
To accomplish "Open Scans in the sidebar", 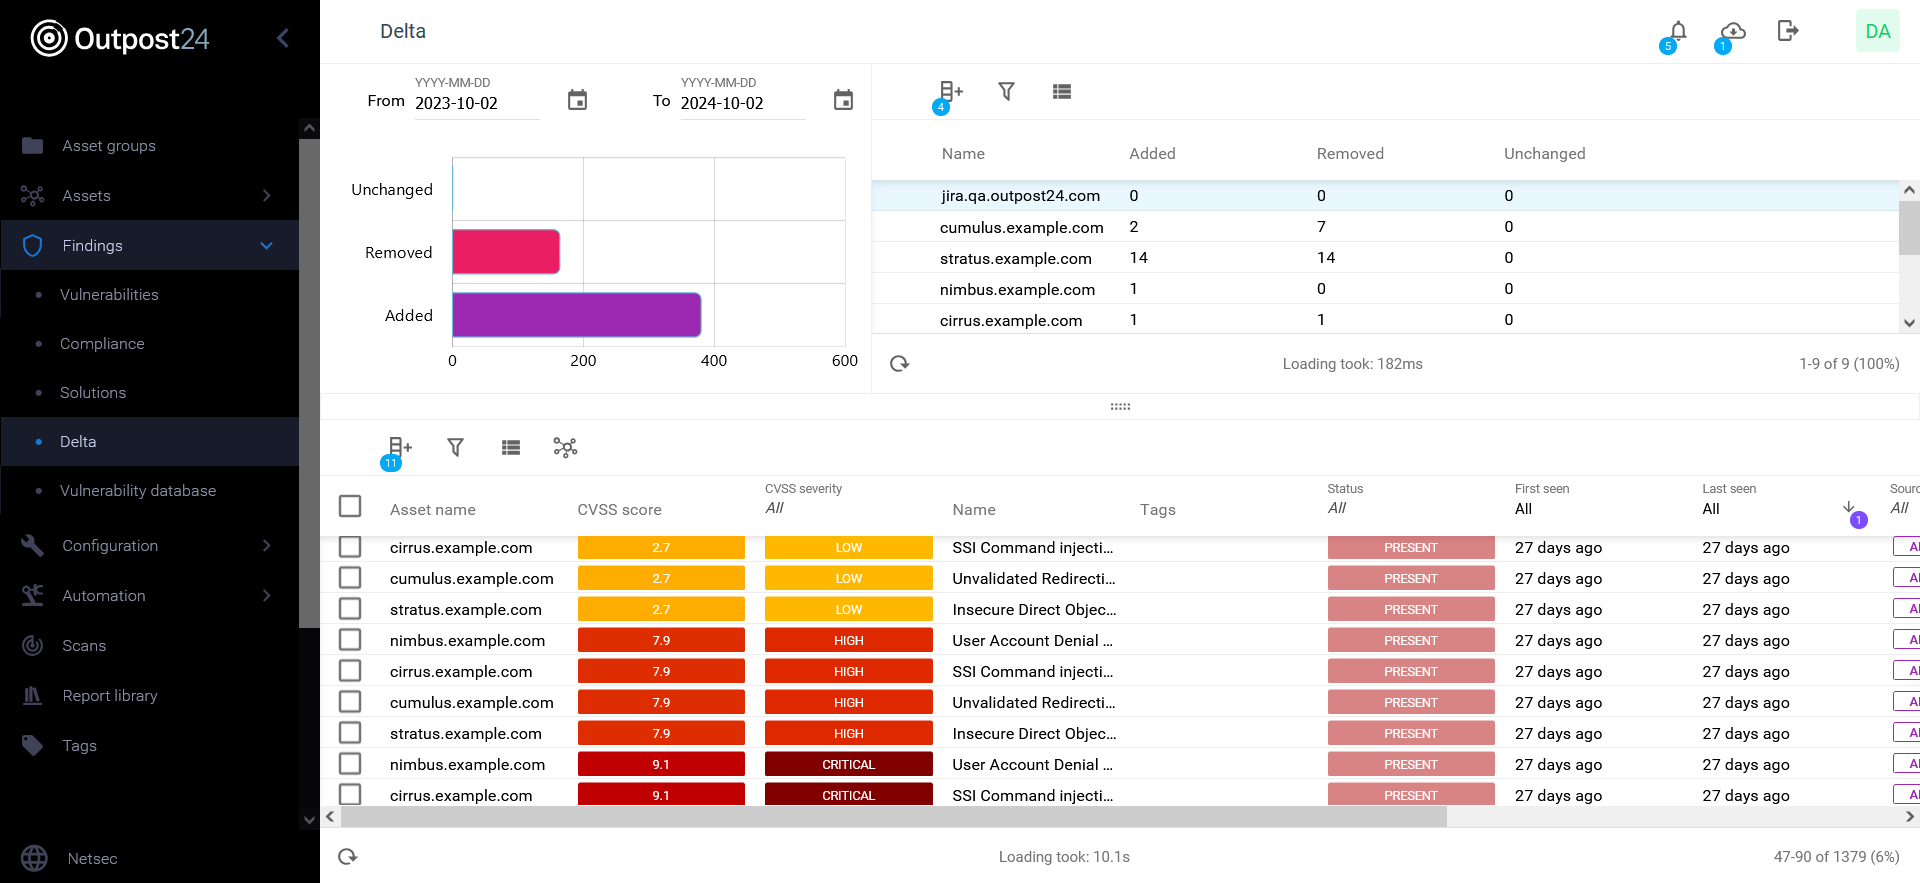I will point(150,646).
